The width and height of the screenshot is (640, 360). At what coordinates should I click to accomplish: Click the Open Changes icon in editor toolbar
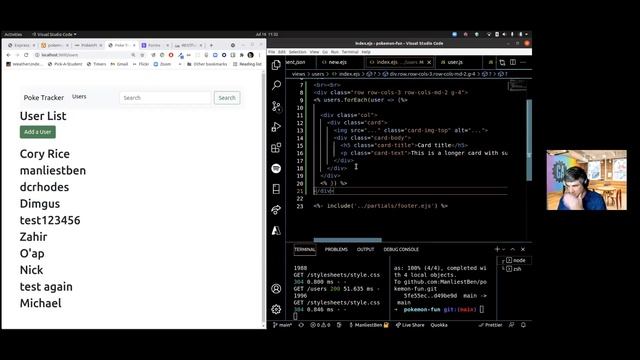pos(502,62)
